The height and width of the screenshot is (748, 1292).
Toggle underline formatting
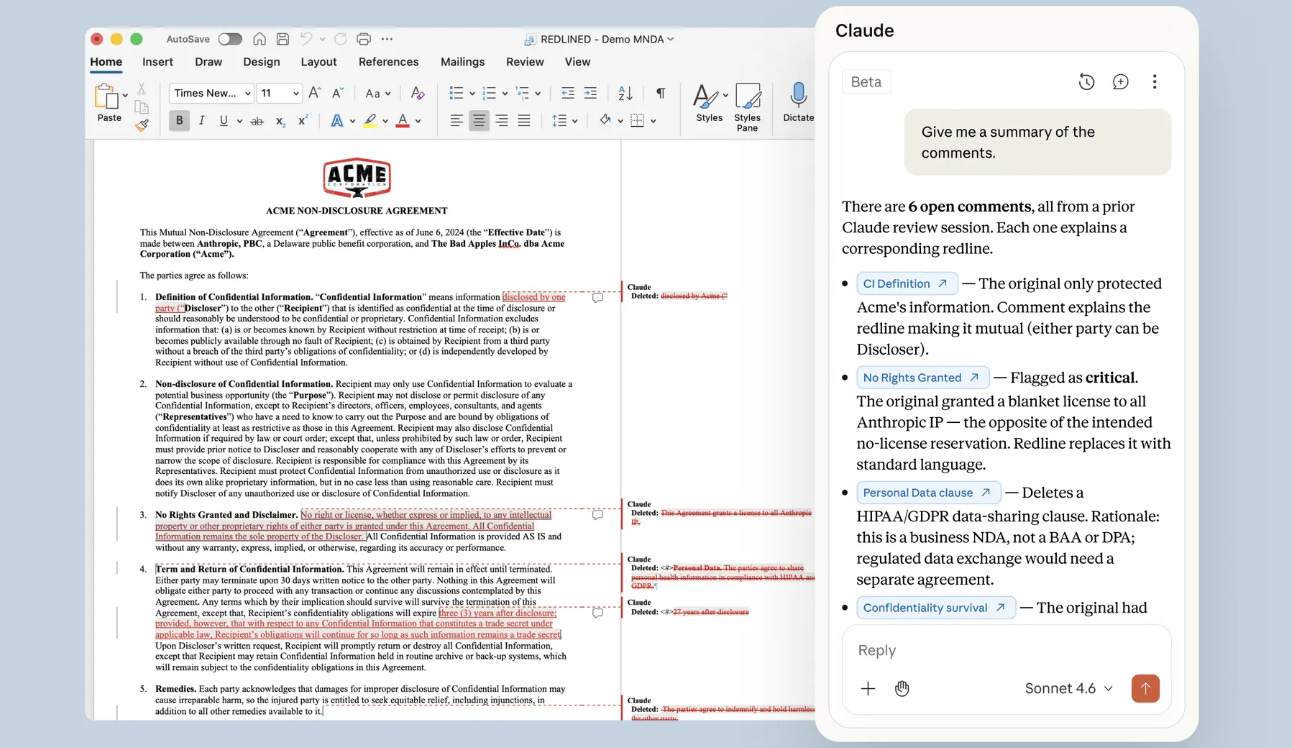click(x=223, y=121)
